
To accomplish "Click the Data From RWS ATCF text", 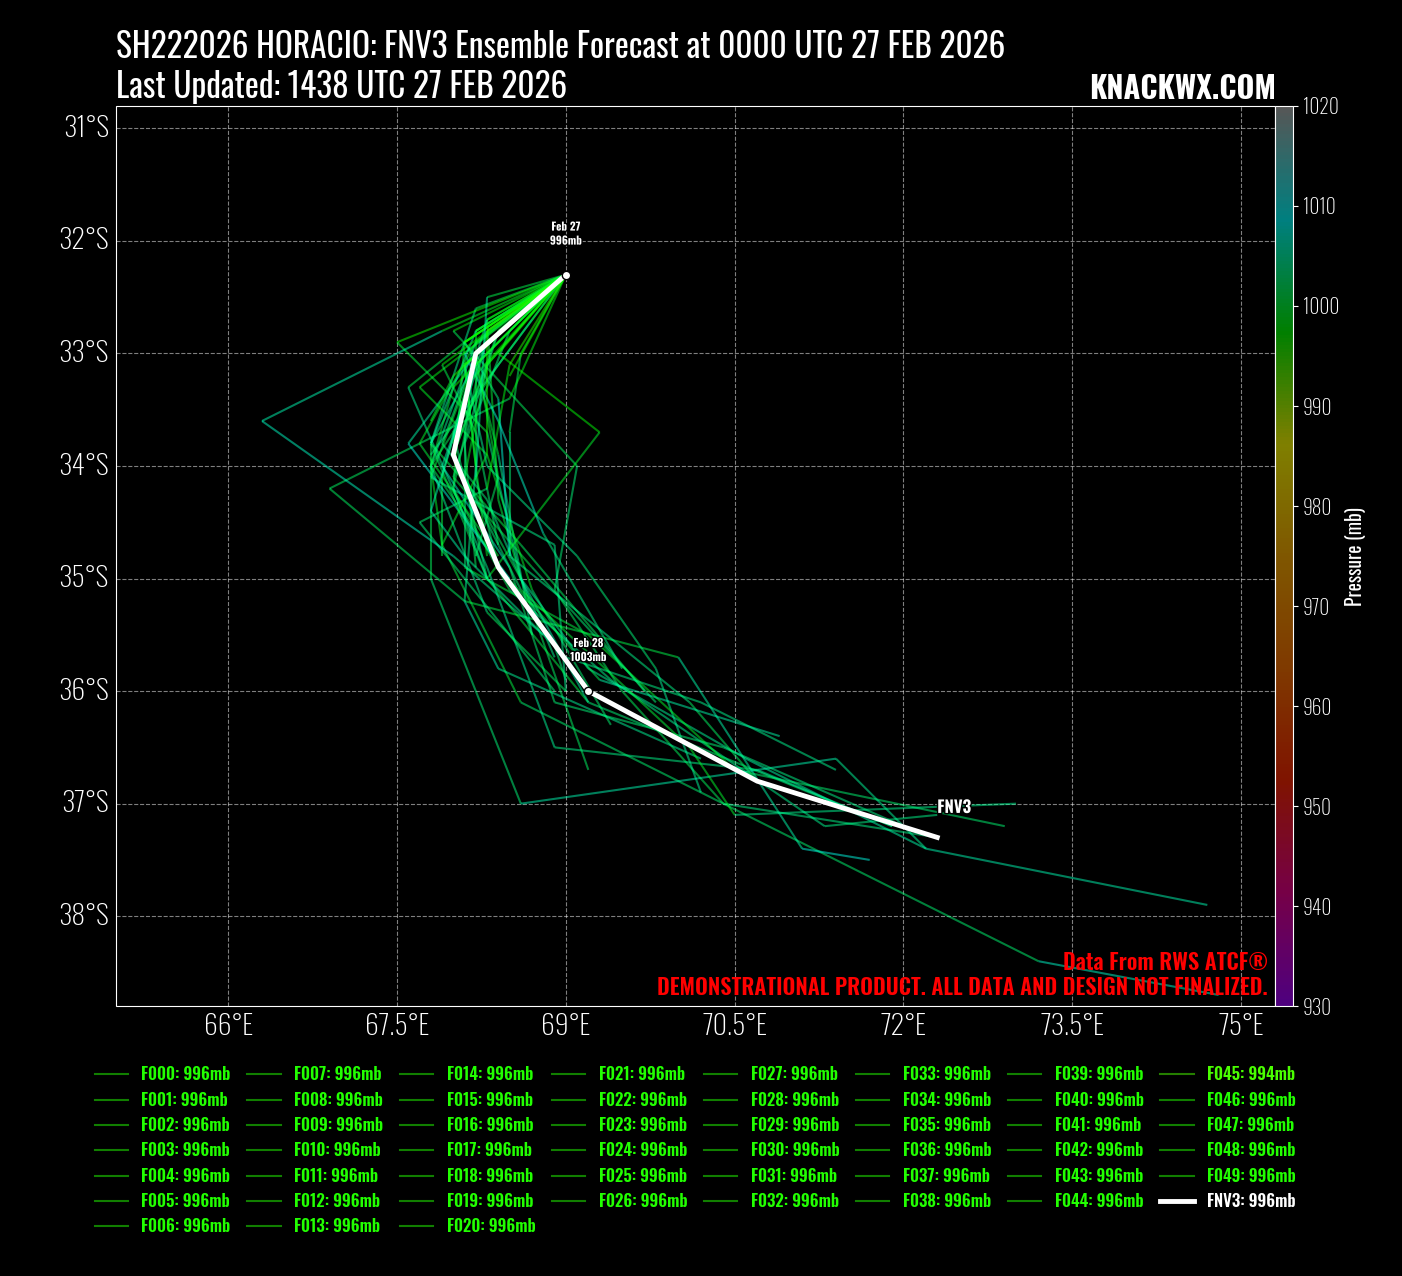I will coord(1164,962).
